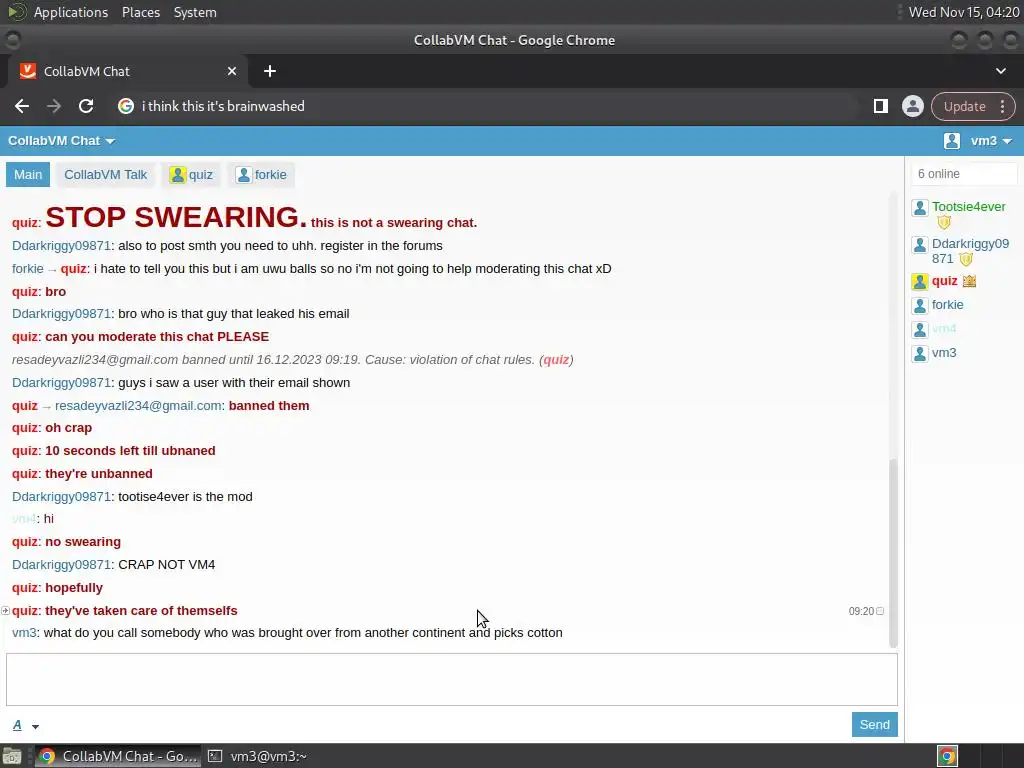Open the Places menu
The height and width of the screenshot is (768, 1024).
pyautogui.click(x=141, y=12)
